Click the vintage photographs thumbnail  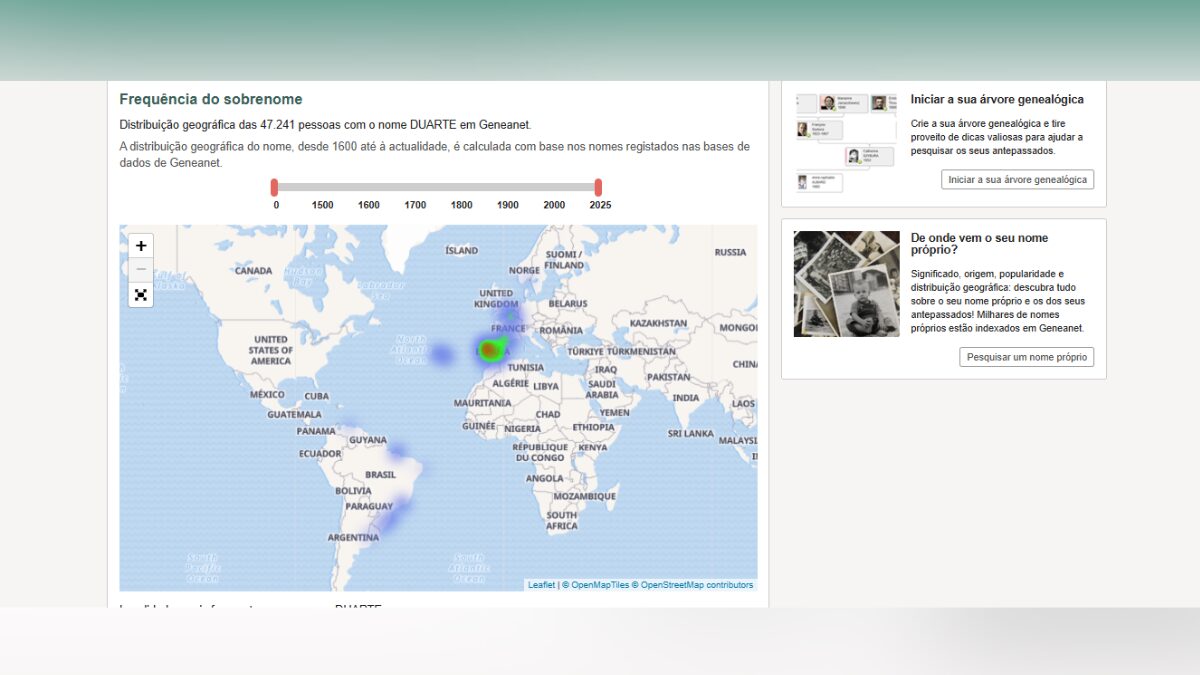pos(846,284)
